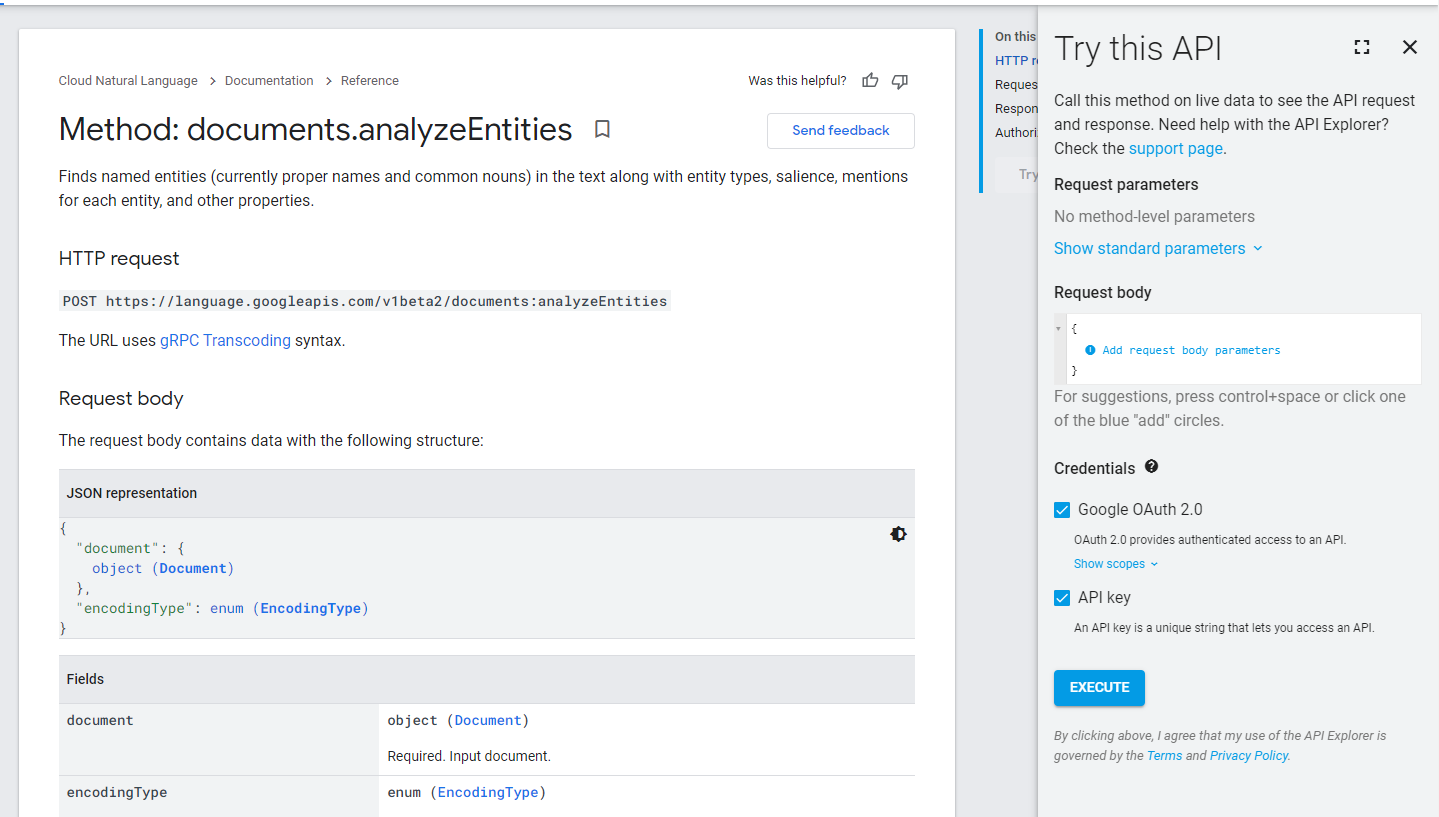The width and height of the screenshot is (1439, 817).
Task: Toggle dark theme on the JSON code sample
Action: coord(897,534)
